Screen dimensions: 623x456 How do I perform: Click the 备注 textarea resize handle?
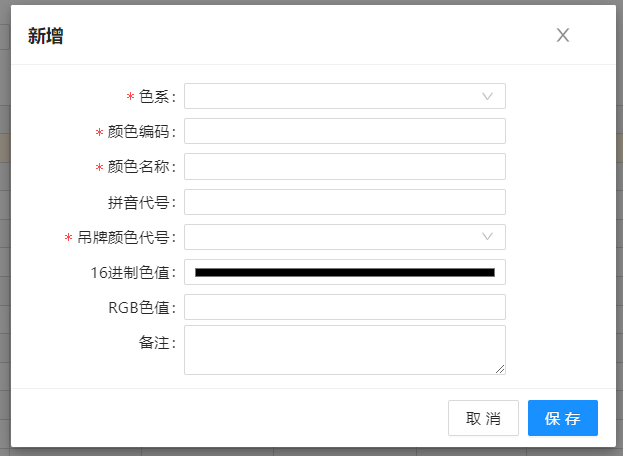pos(500,369)
